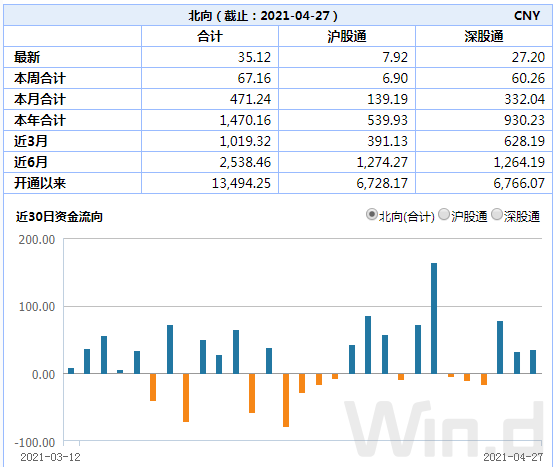Click the 本年合计 row label
Image resolution: width=554 pixels, height=467 pixels.
[40, 120]
